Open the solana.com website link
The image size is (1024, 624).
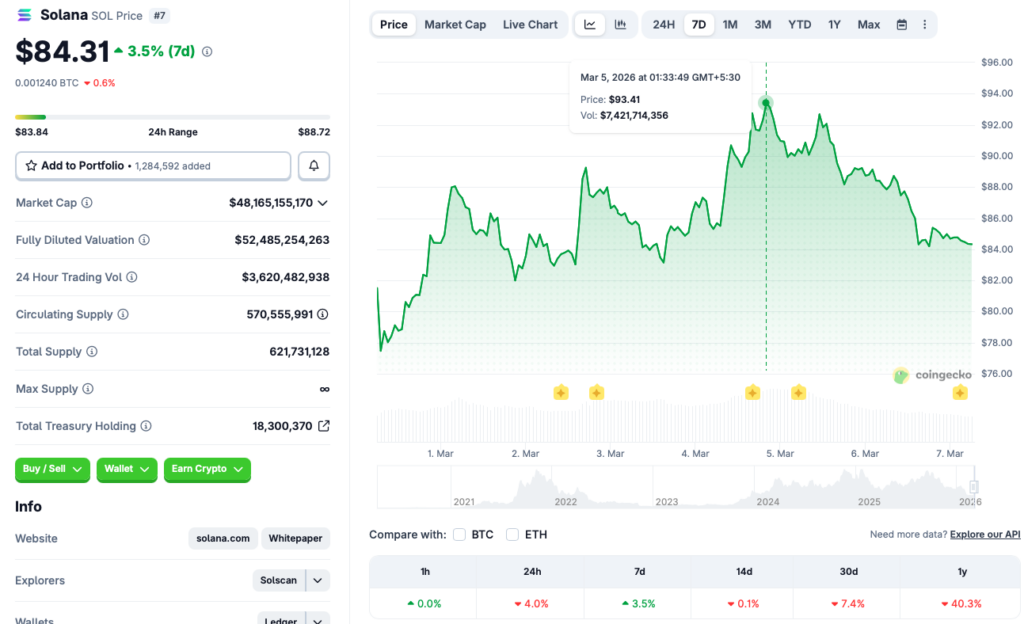click(x=222, y=538)
